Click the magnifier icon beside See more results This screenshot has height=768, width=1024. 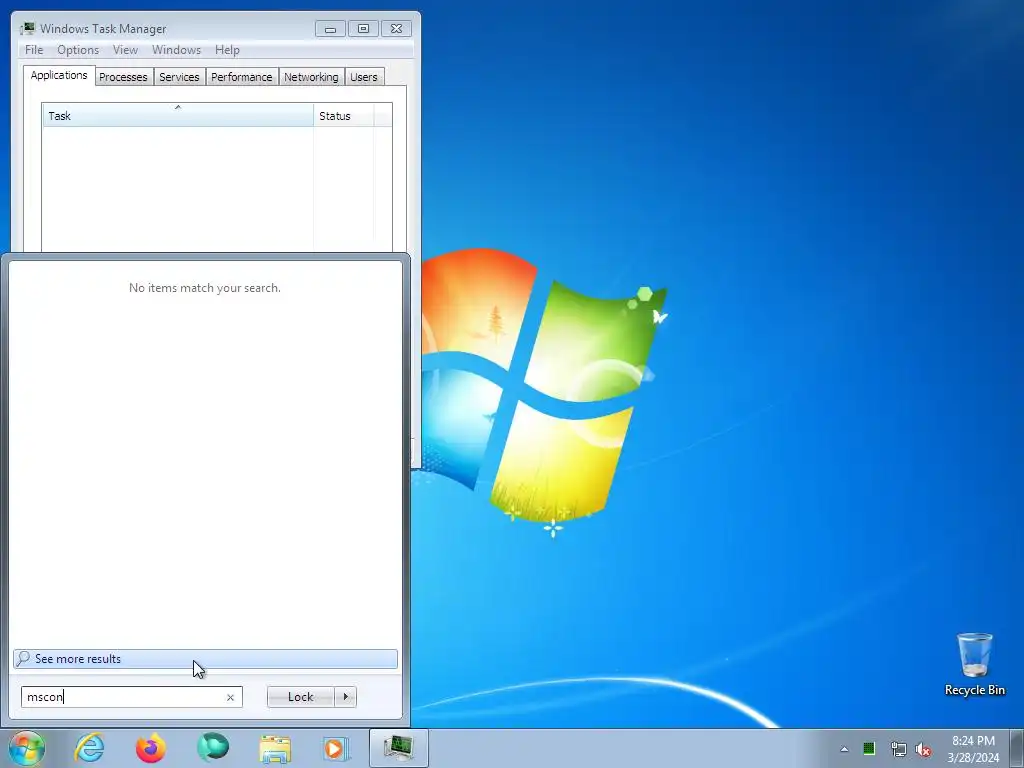23,658
